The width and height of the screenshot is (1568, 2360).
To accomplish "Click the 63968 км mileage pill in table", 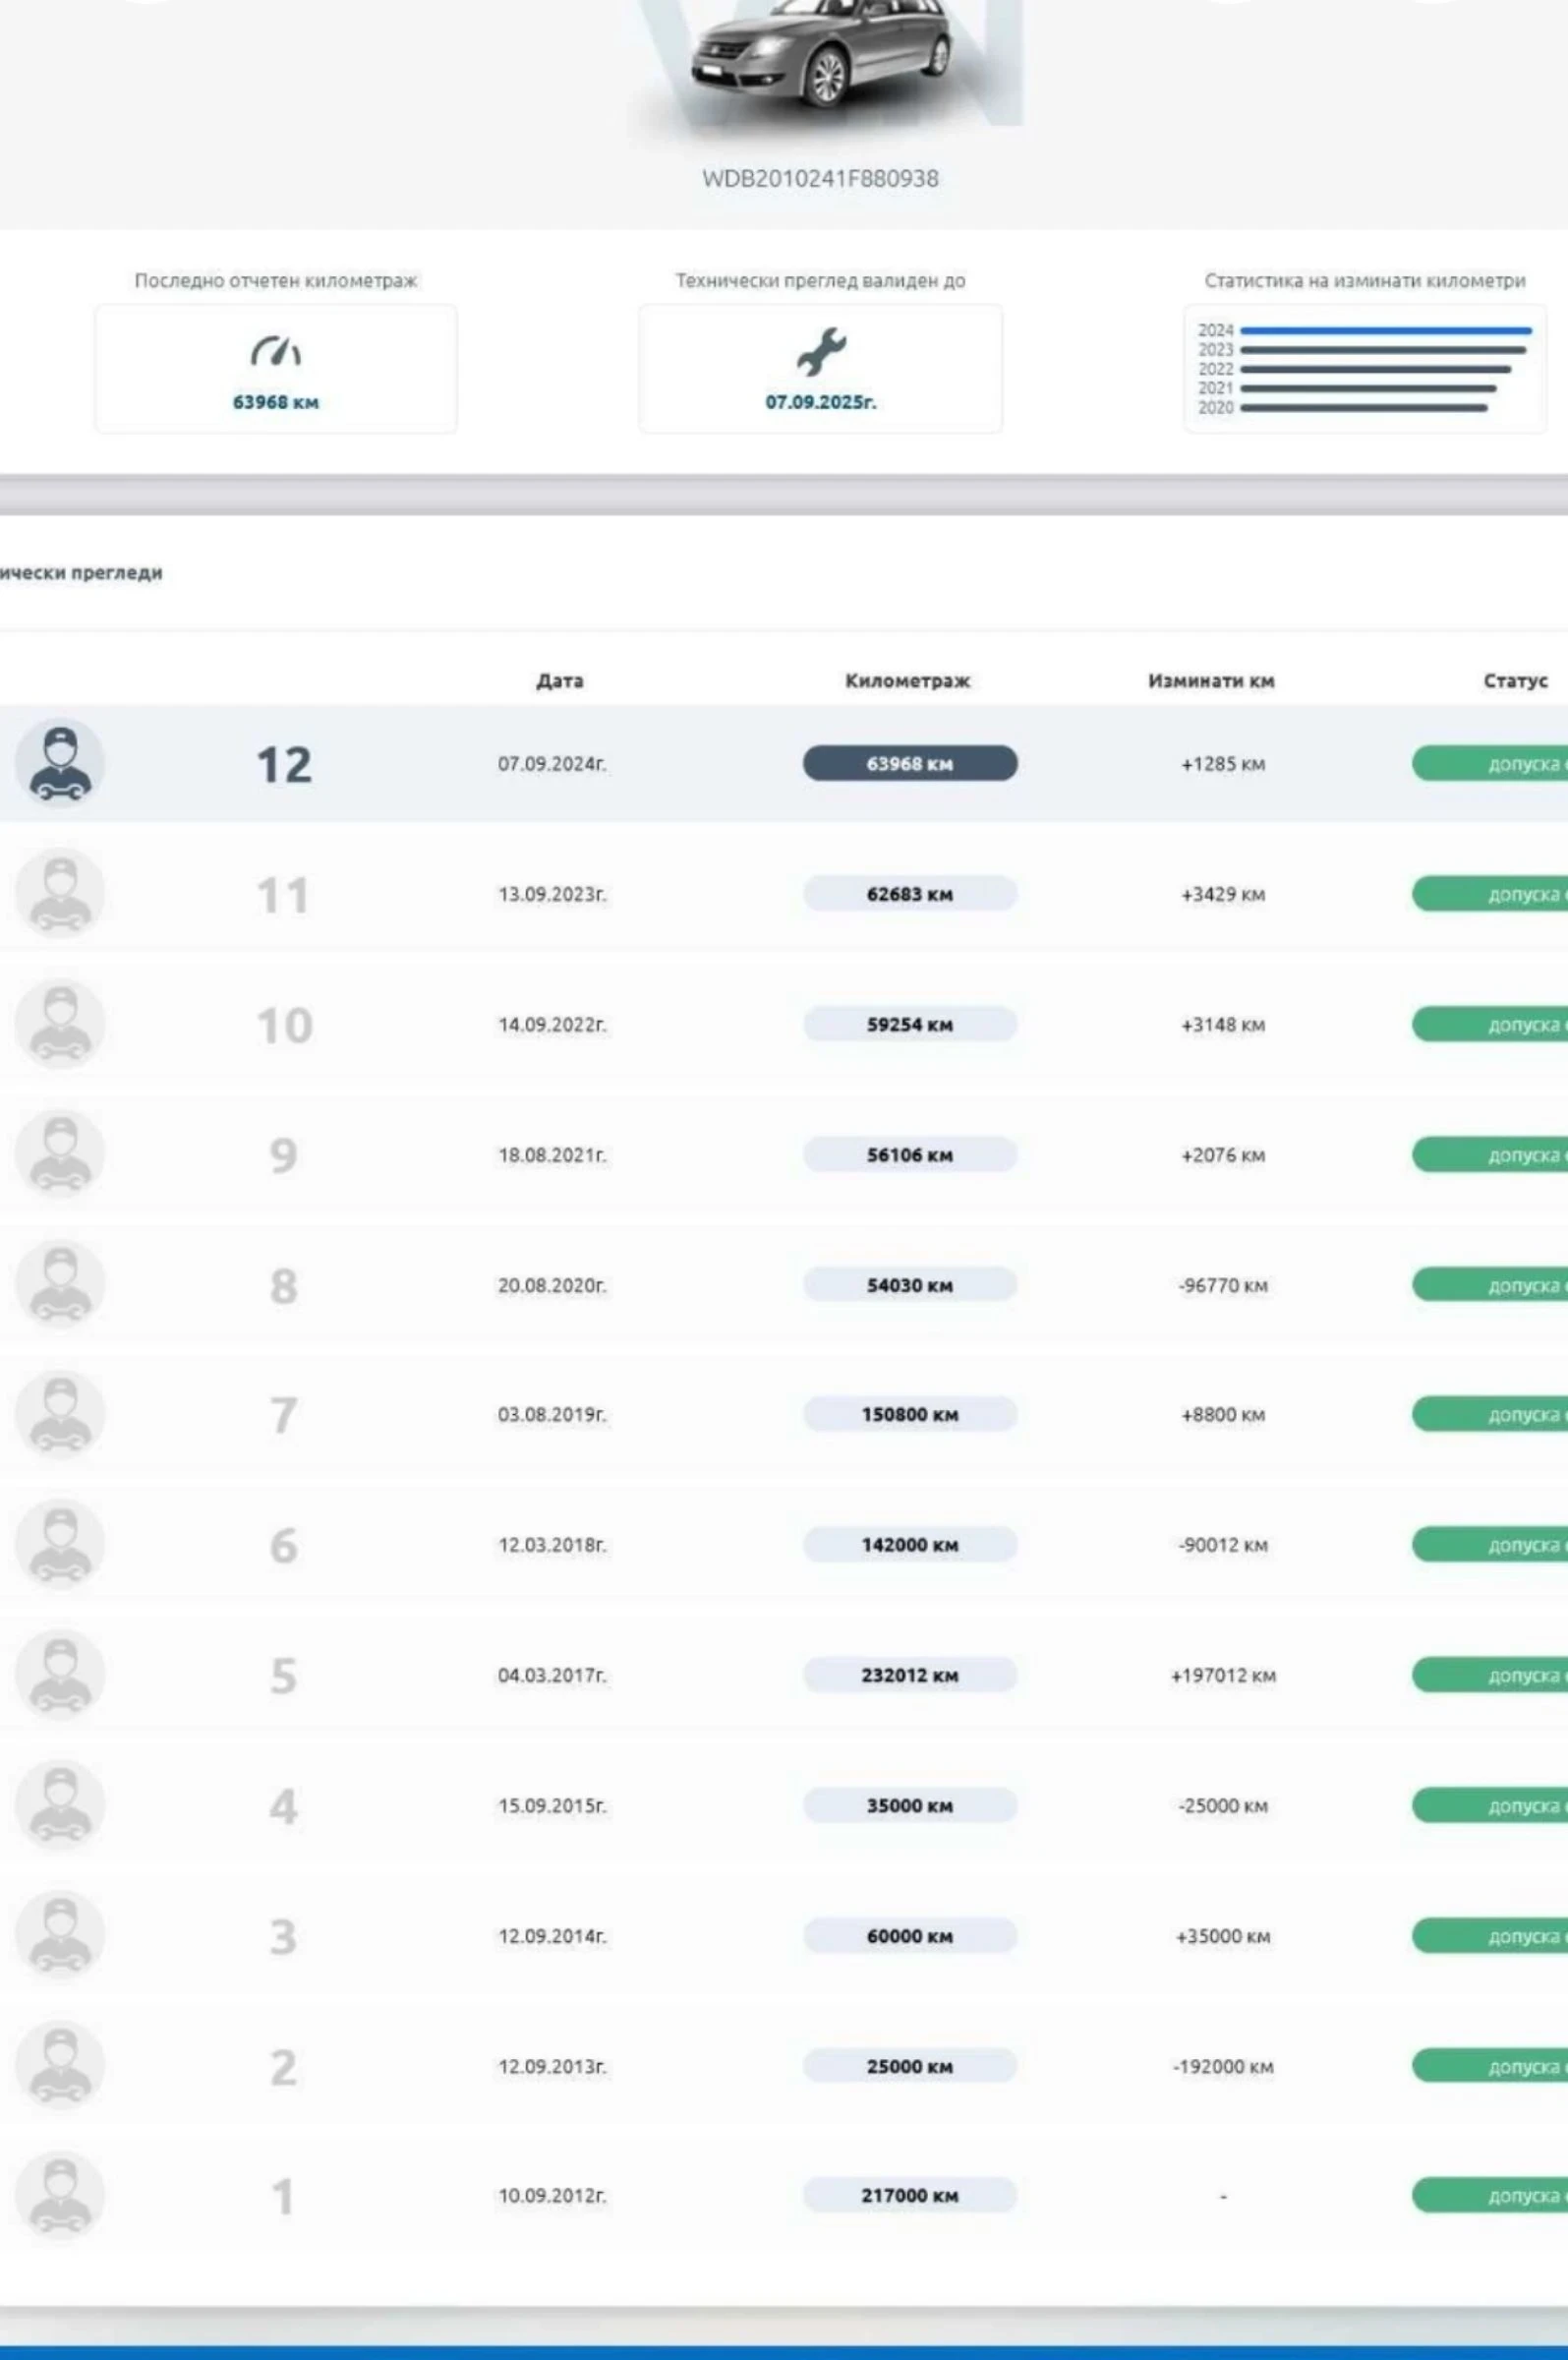I will [x=909, y=764].
